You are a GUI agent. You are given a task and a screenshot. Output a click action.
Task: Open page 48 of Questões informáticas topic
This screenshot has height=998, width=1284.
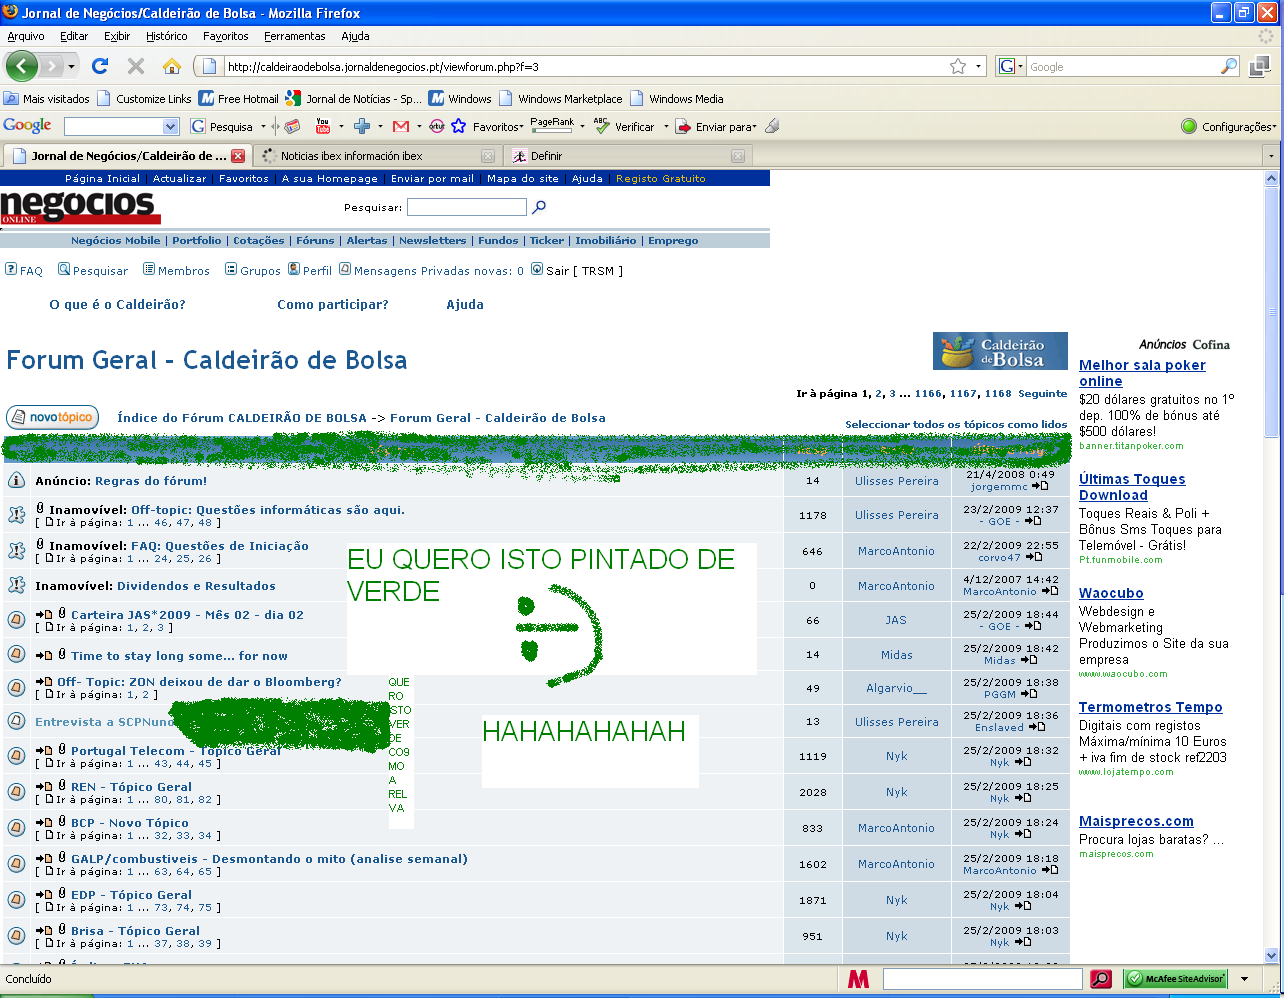(x=205, y=523)
